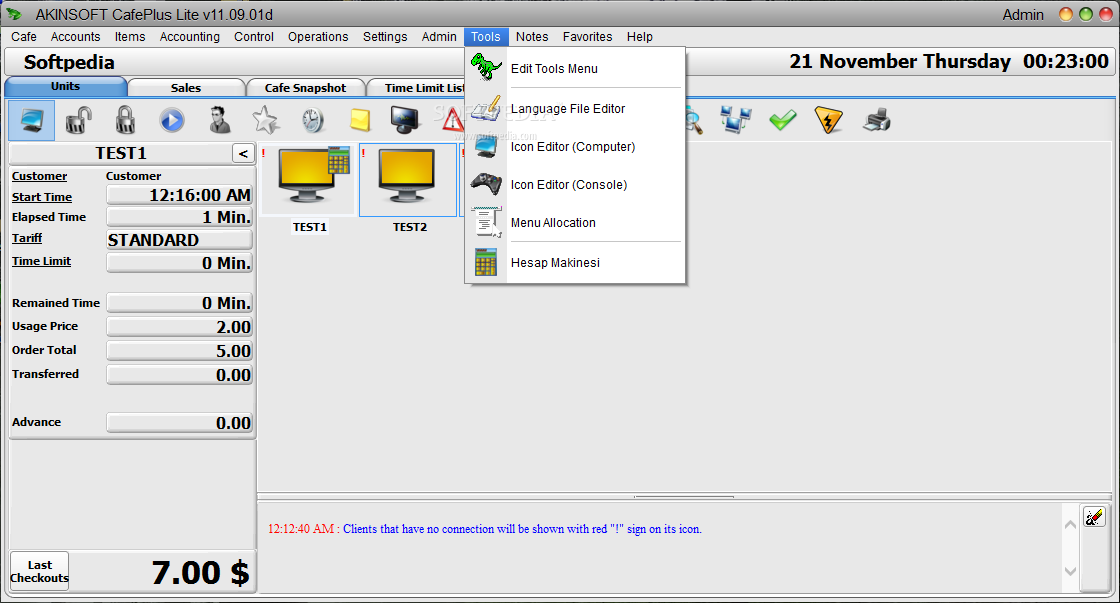This screenshot has height=603, width=1120.
Task: Collapse the TEST1 panel with < button
Action: click(243, 154)
